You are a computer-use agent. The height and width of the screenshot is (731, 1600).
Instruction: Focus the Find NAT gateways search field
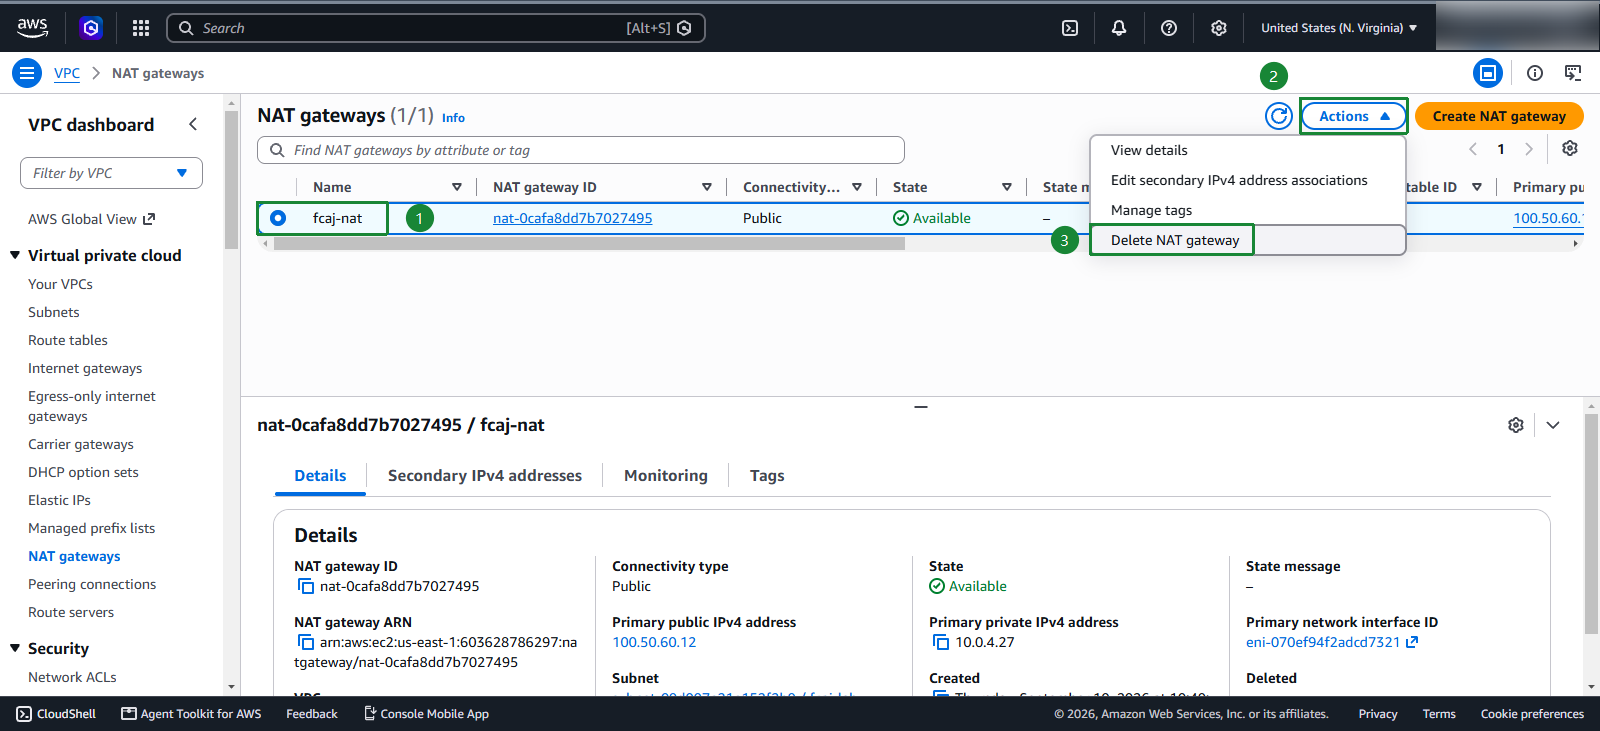coord(581,150)
